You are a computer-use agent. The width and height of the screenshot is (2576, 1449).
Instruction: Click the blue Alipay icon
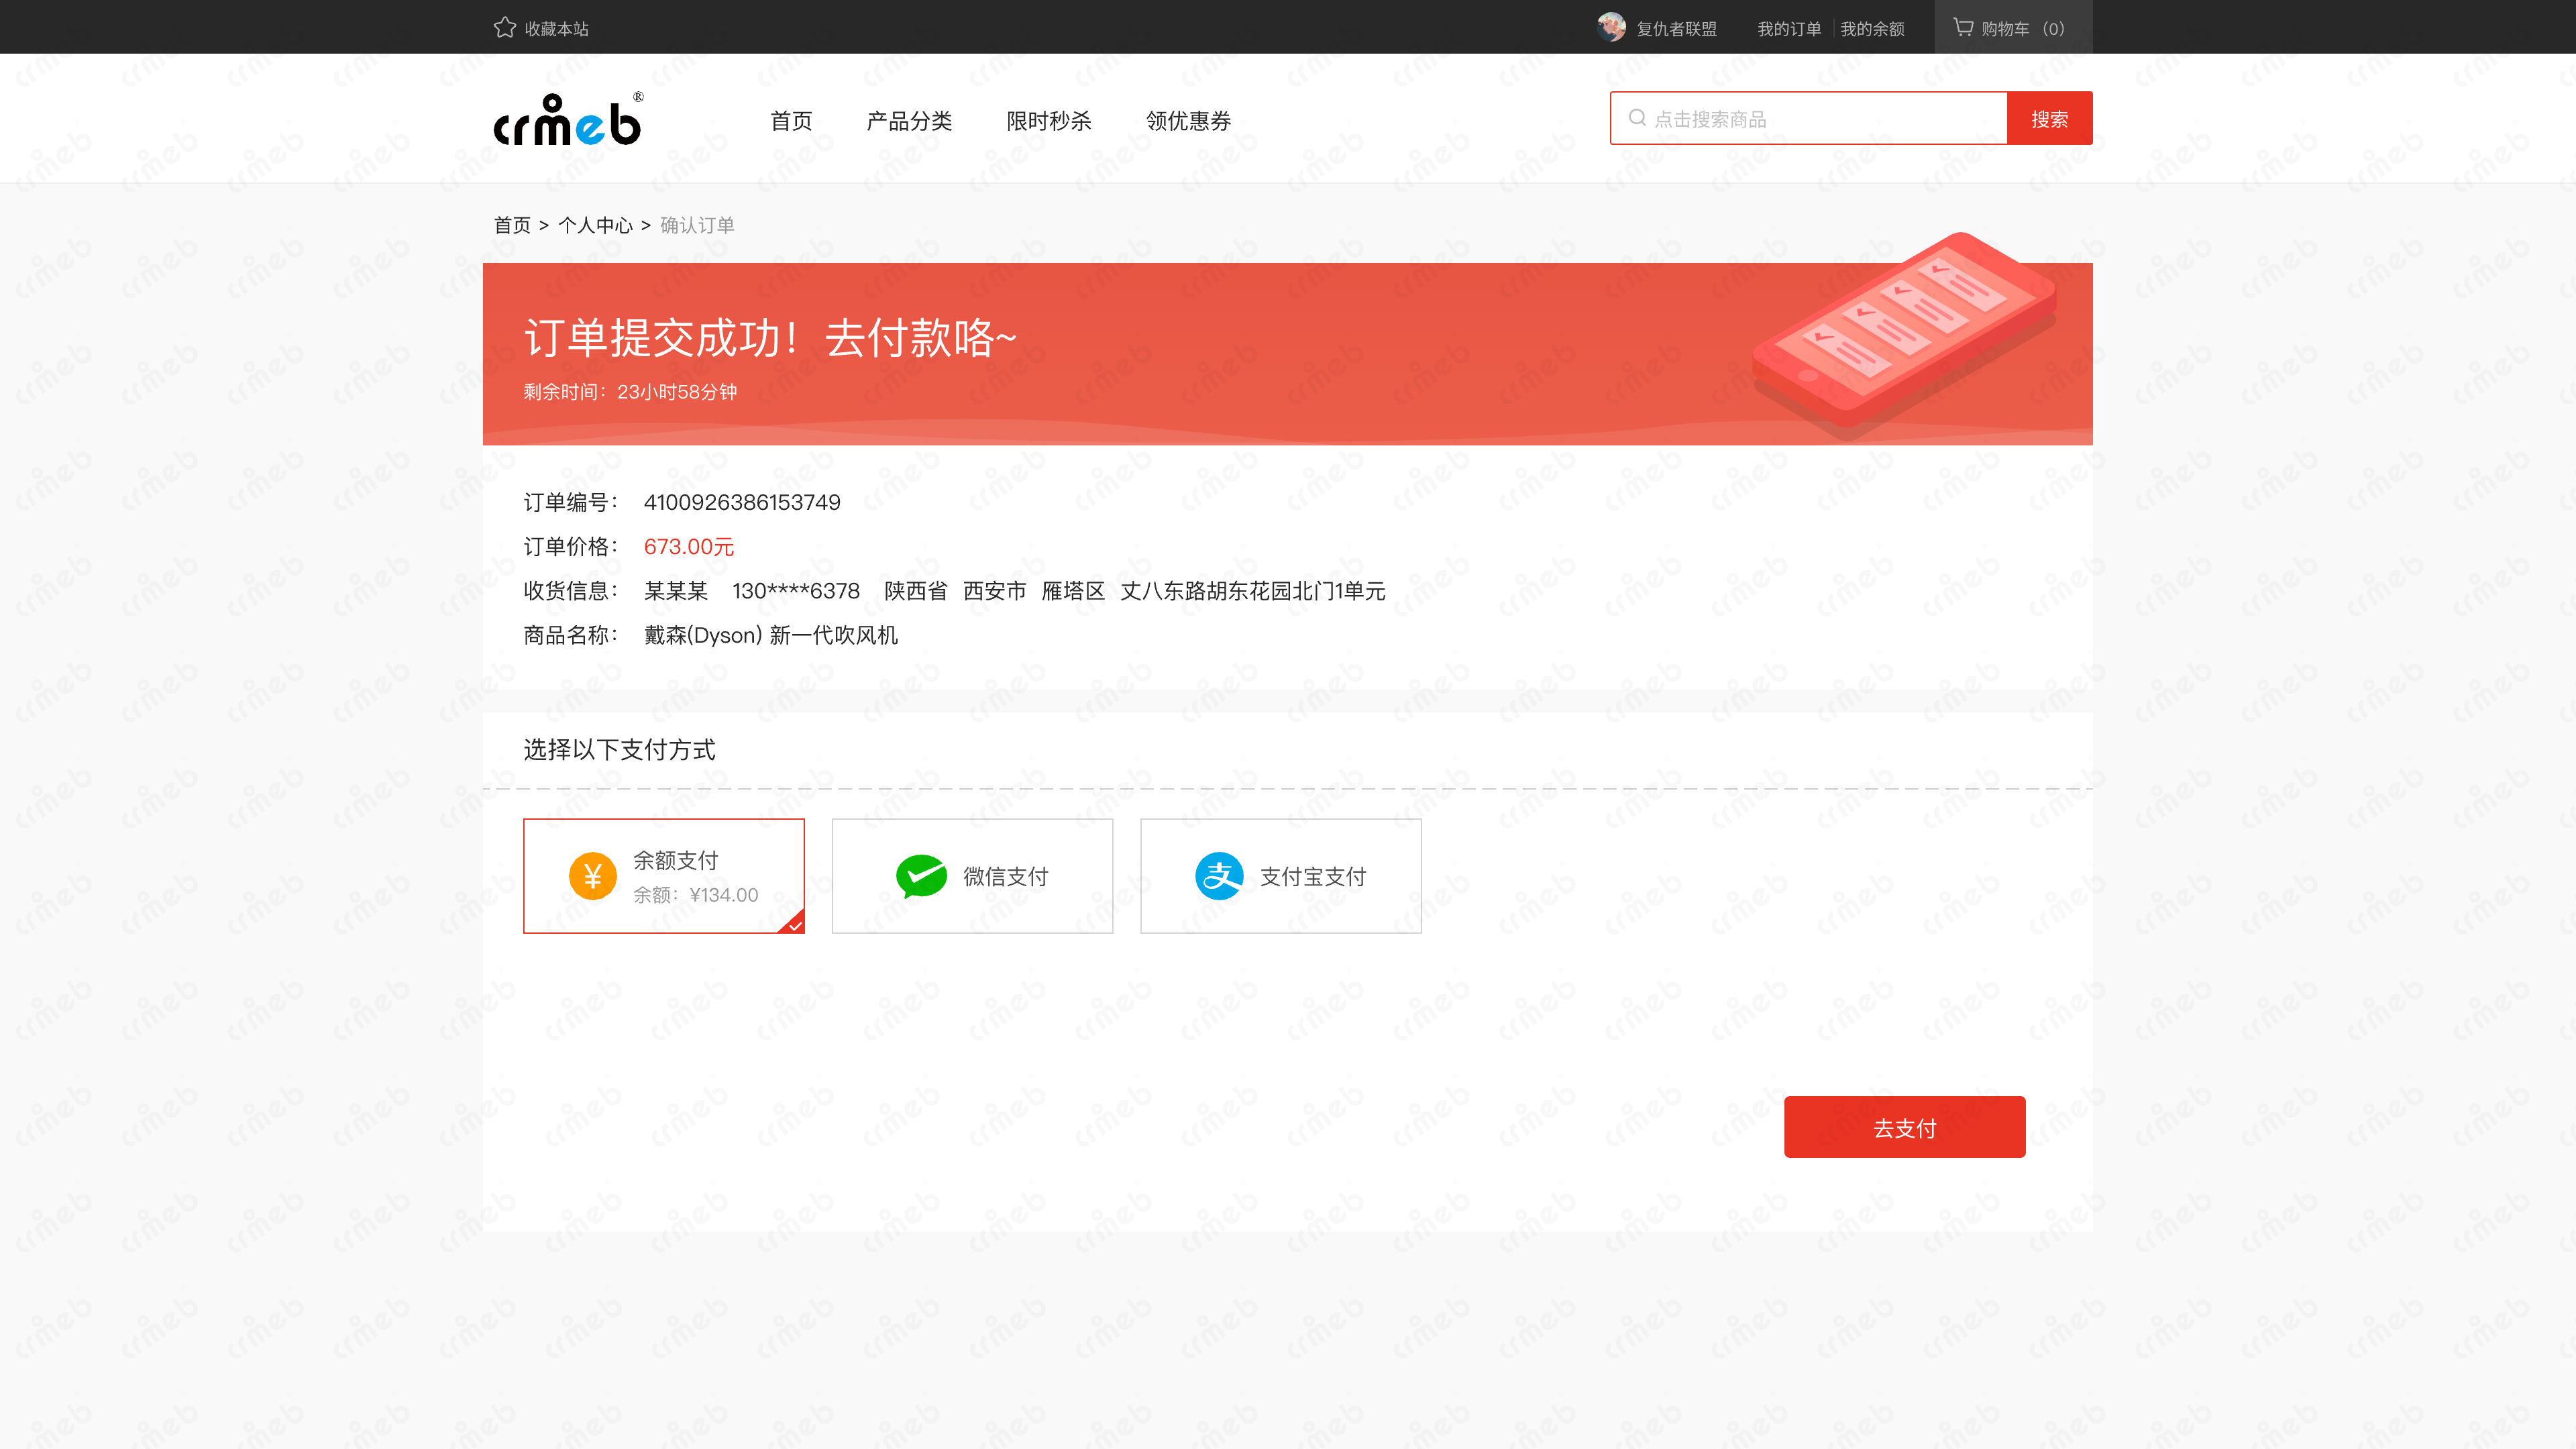click(1219, 876)
